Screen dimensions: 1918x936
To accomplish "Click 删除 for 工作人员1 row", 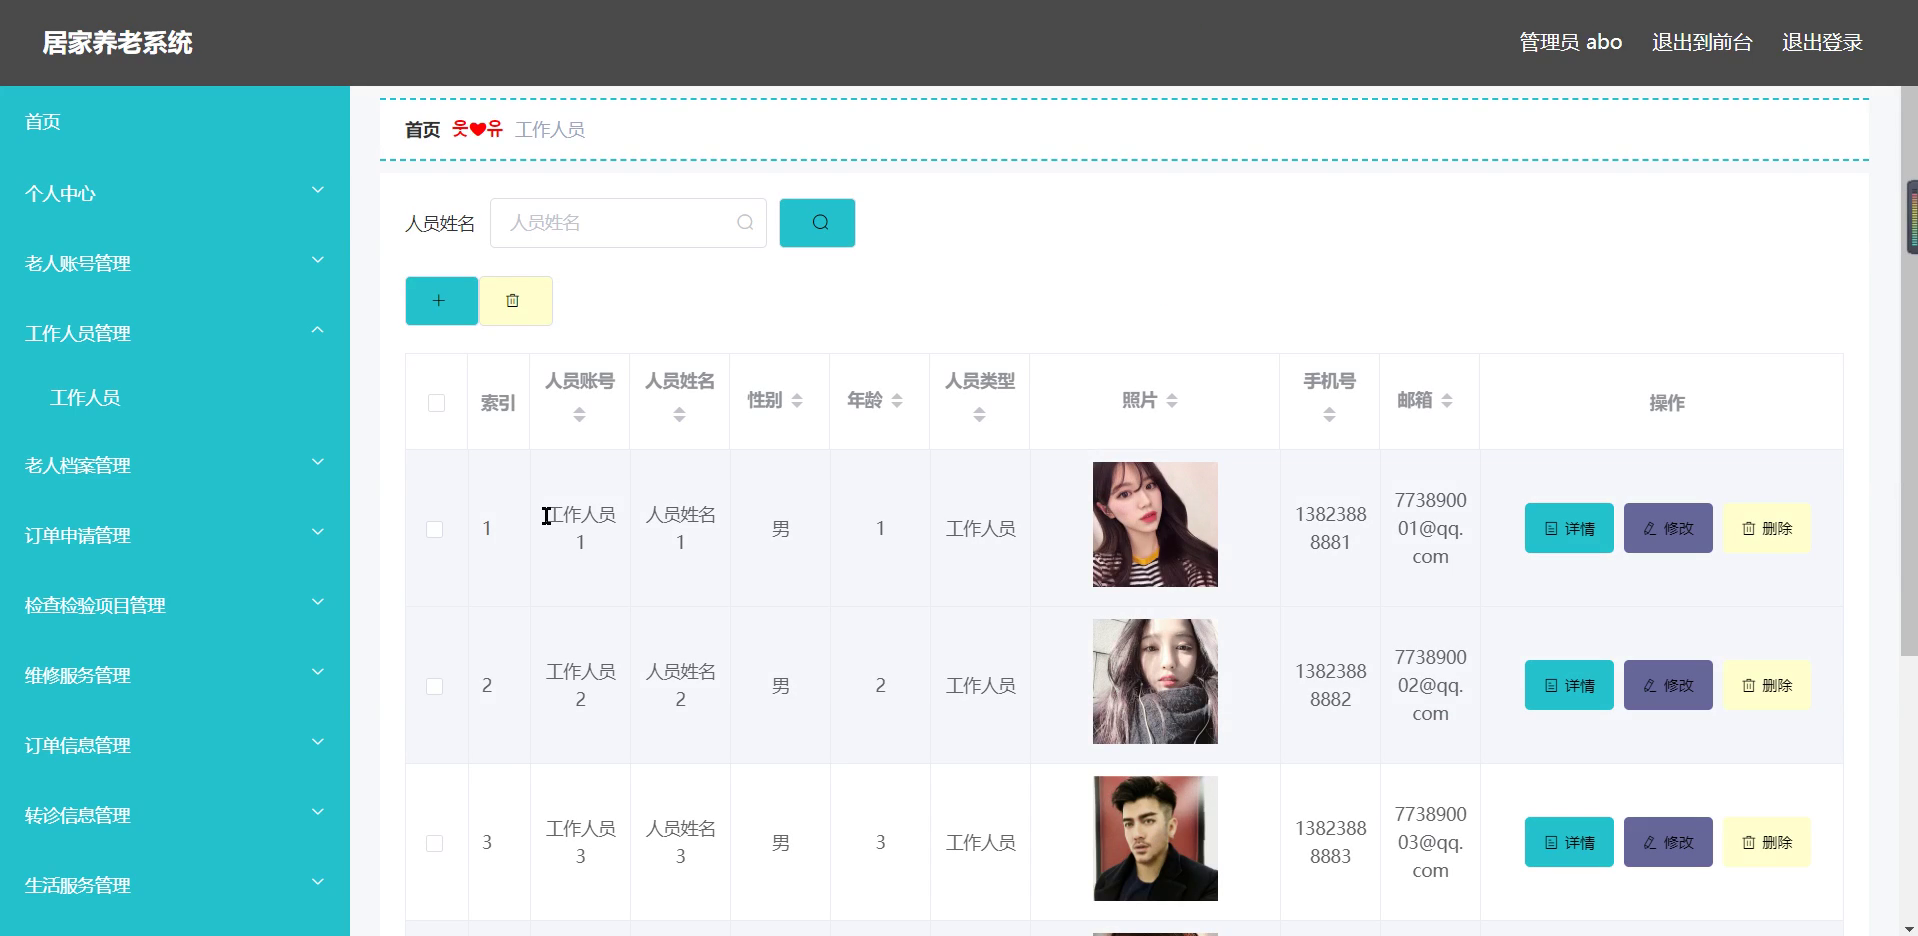I will [x=1767, y=528].
